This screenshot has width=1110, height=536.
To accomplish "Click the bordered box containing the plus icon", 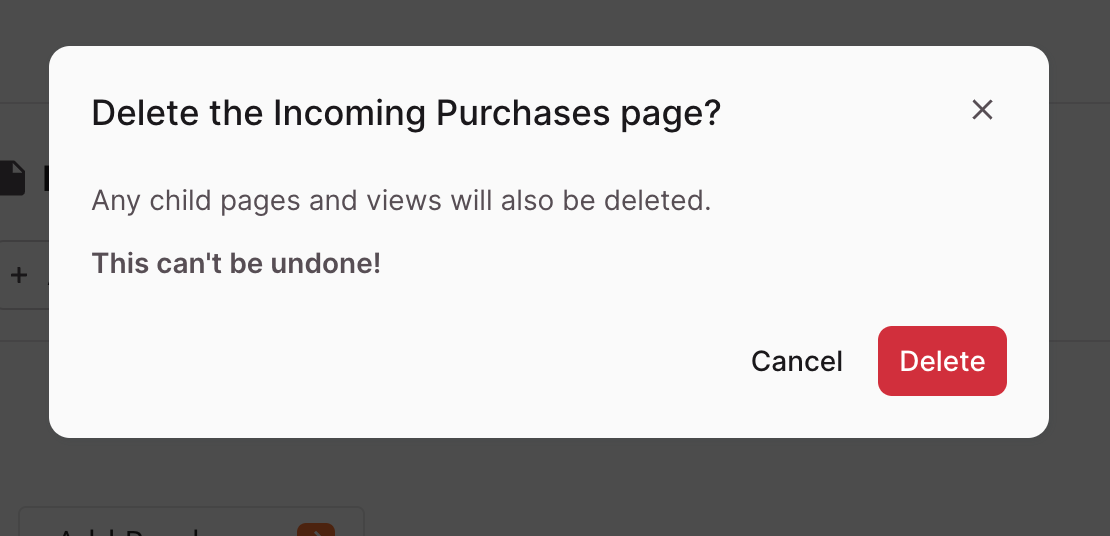I will (x=24, y=275).
